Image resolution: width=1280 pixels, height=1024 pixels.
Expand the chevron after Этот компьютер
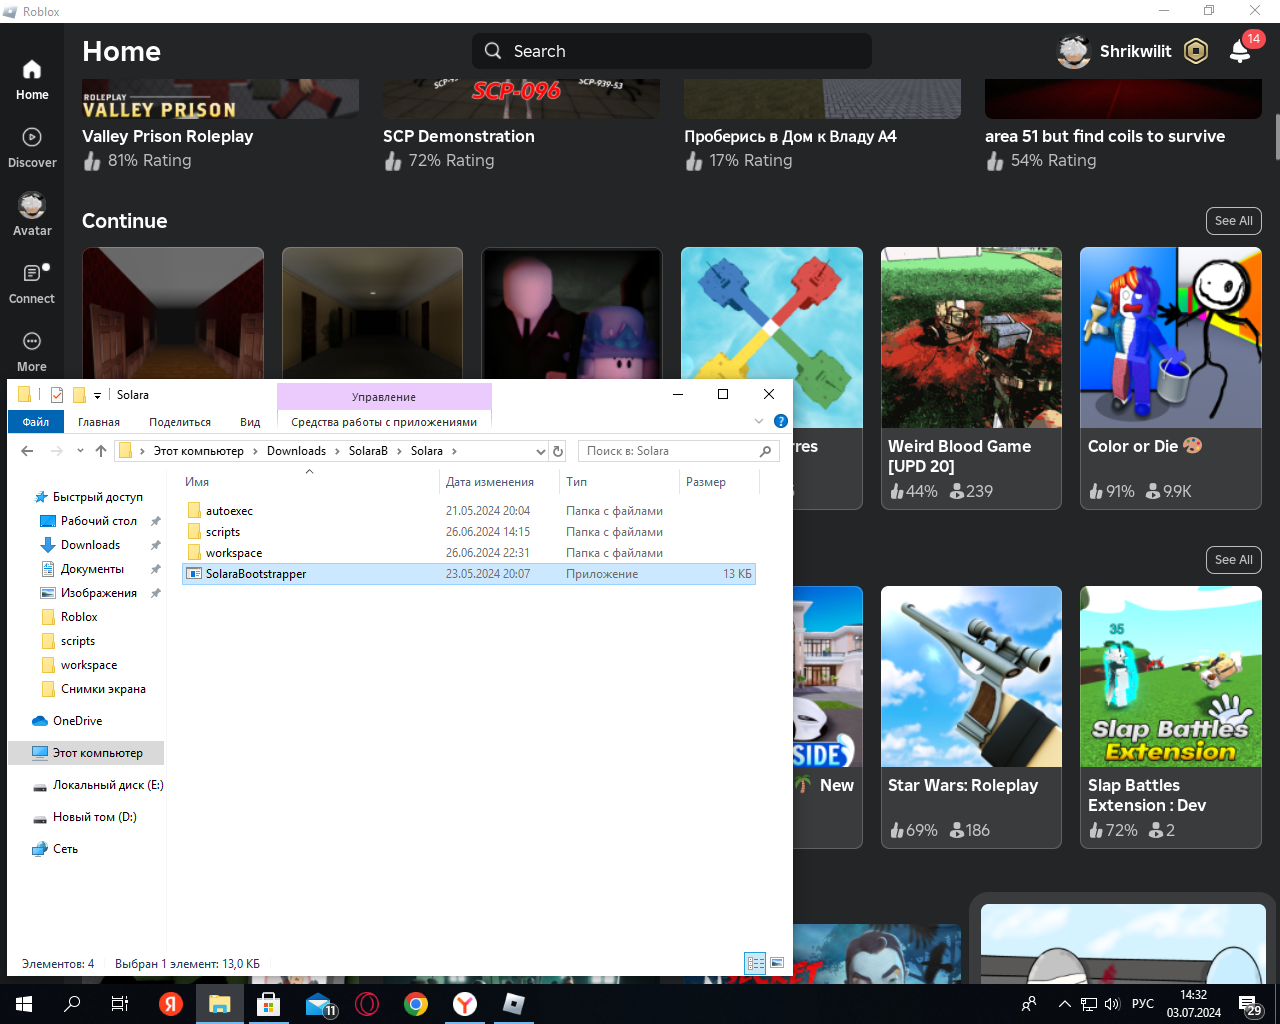[255, 451]
